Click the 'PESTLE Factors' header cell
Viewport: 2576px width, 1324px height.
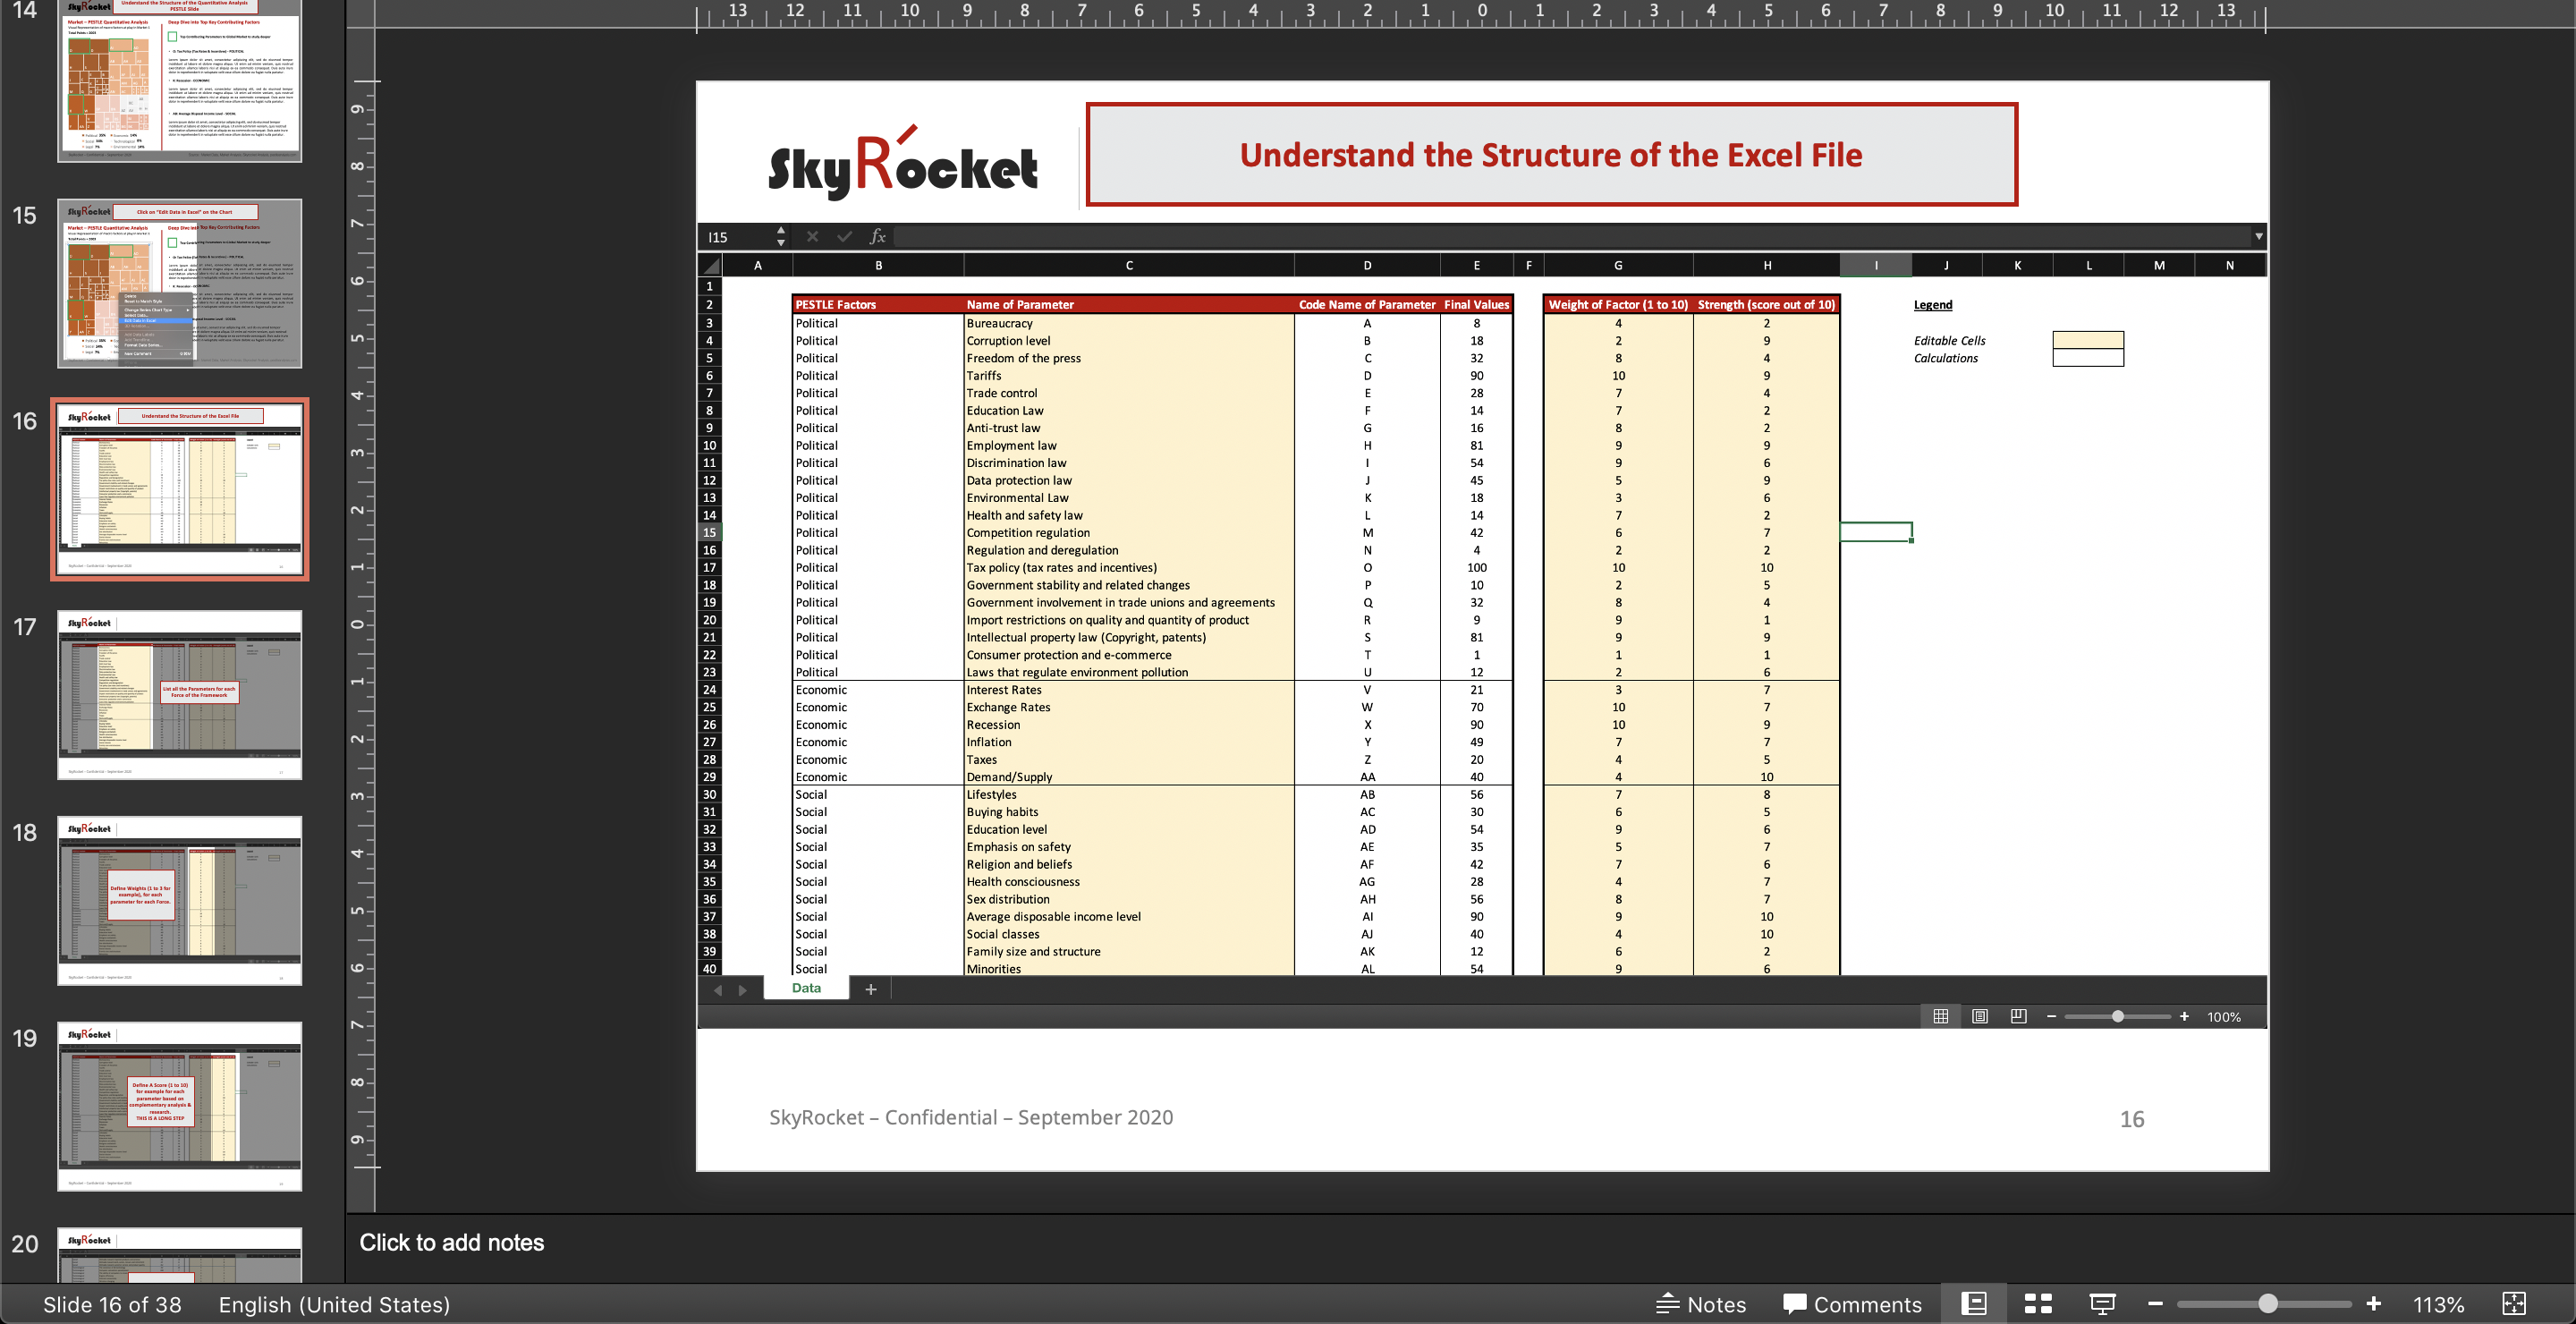tap(877, 304)
